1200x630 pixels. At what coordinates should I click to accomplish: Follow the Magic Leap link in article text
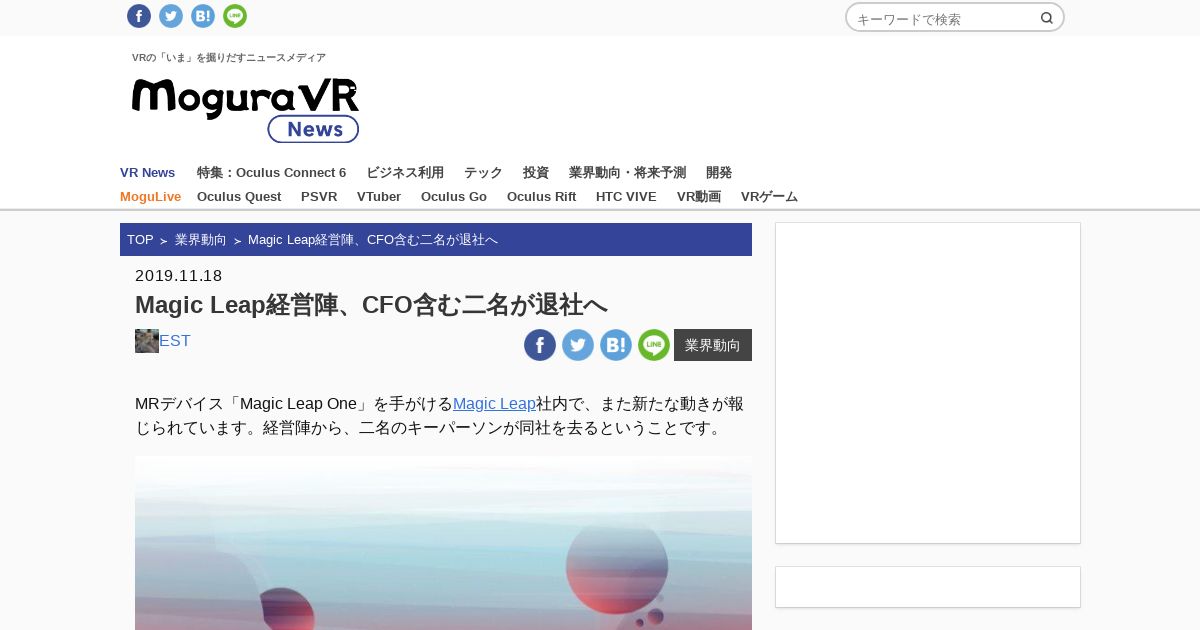click(x=494, y=404)
